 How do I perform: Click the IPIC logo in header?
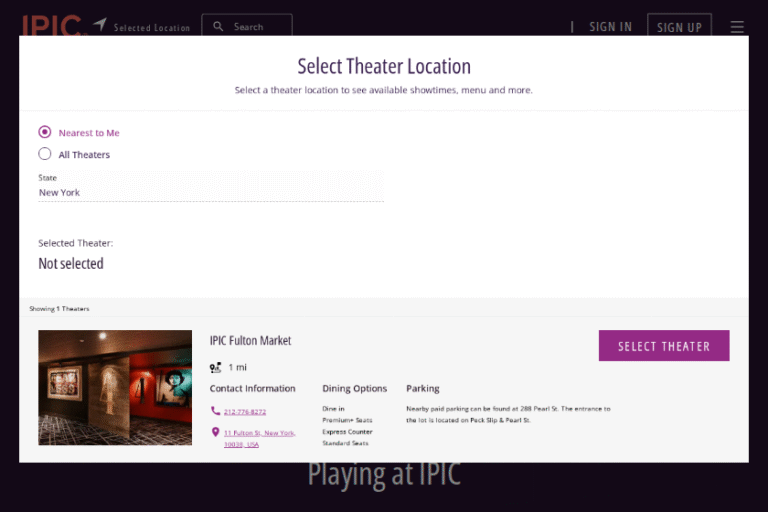point(51,25)
